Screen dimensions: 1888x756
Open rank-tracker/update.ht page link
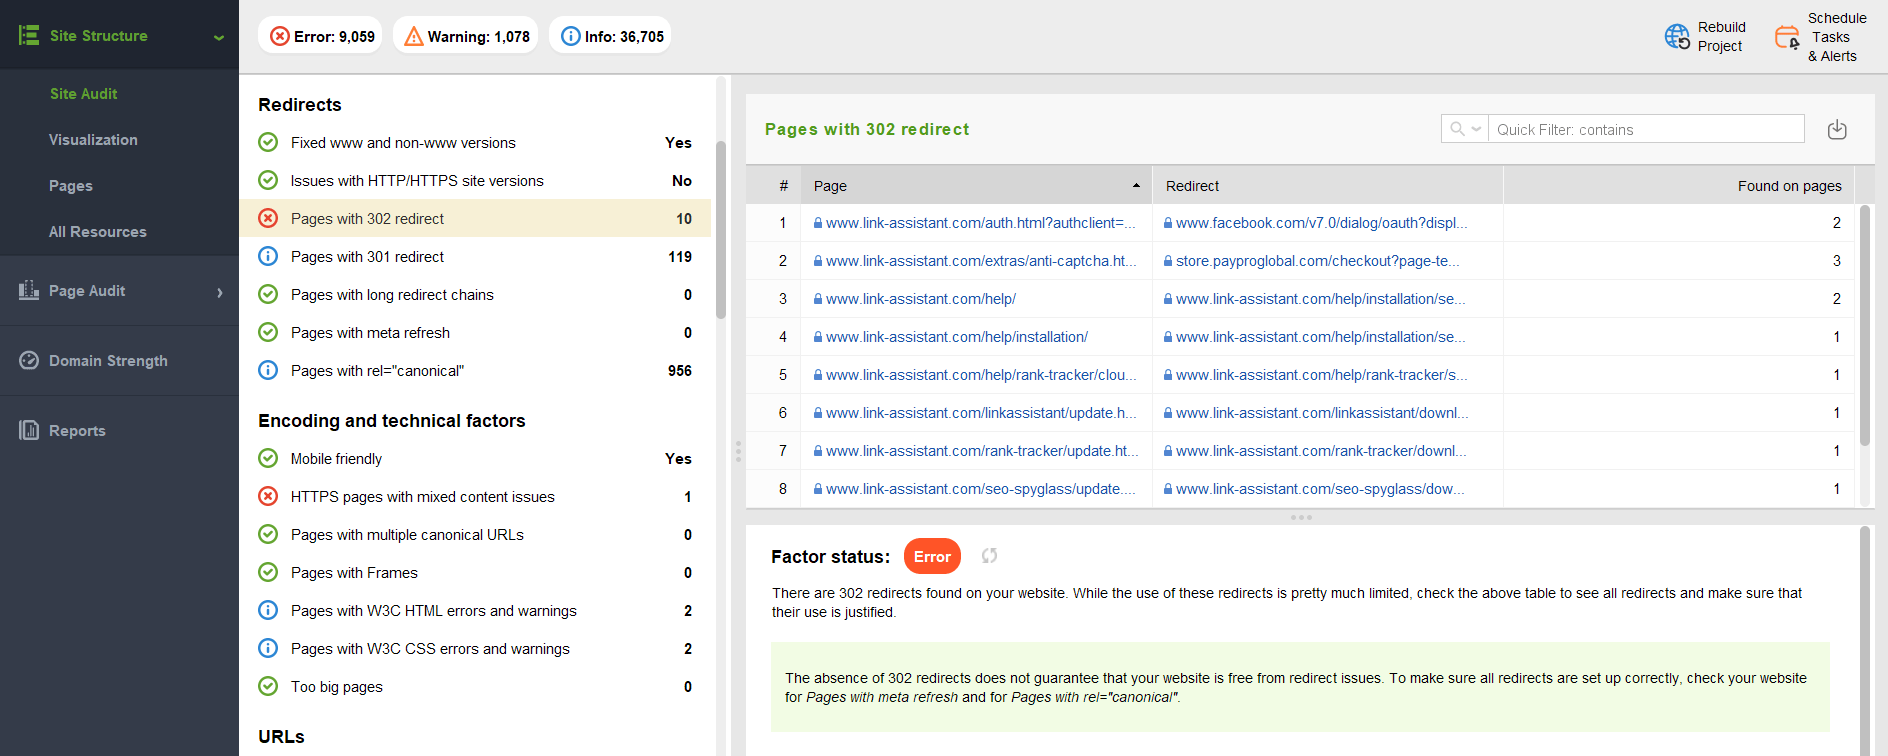tap(982, 451)
